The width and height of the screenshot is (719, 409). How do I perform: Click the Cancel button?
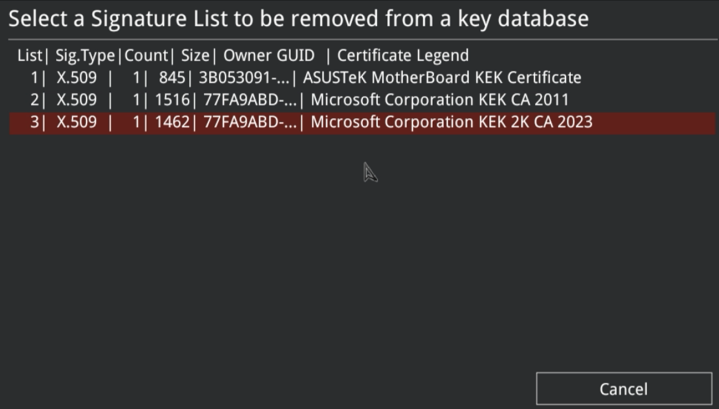pos(623,388)
